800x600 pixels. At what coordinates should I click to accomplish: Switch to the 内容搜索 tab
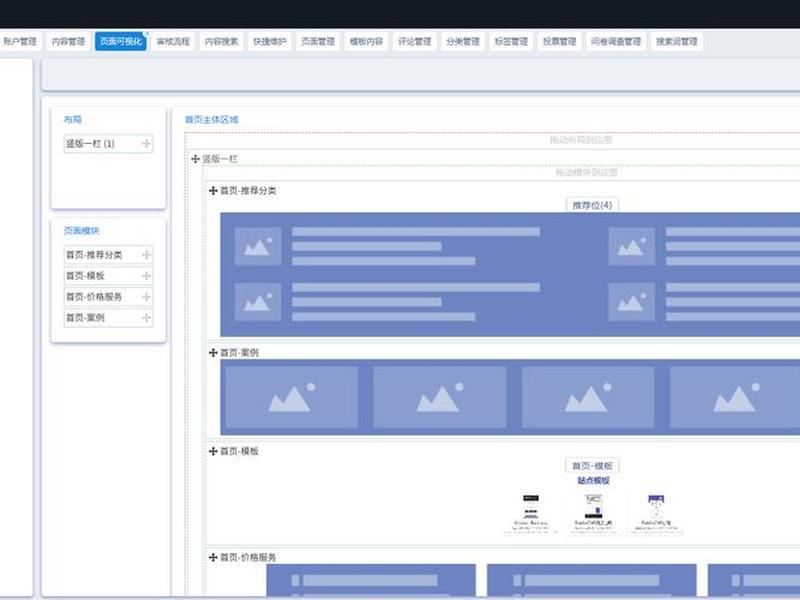coord(221,41)
